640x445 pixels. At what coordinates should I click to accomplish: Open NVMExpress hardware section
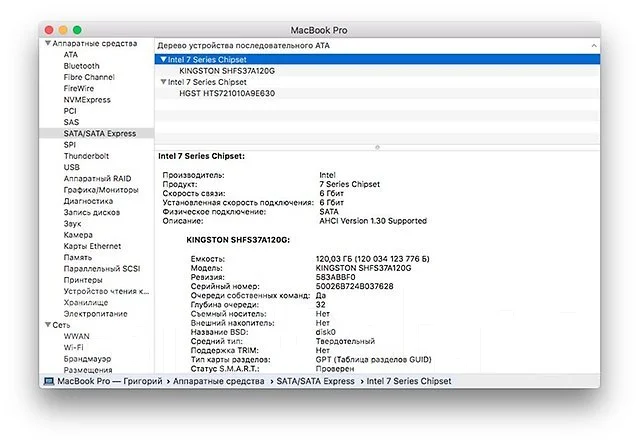click(87, 100)
